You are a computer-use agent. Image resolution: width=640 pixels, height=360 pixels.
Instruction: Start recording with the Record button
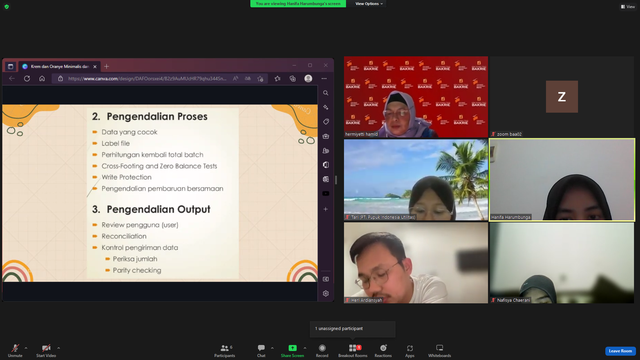[322, 350]
